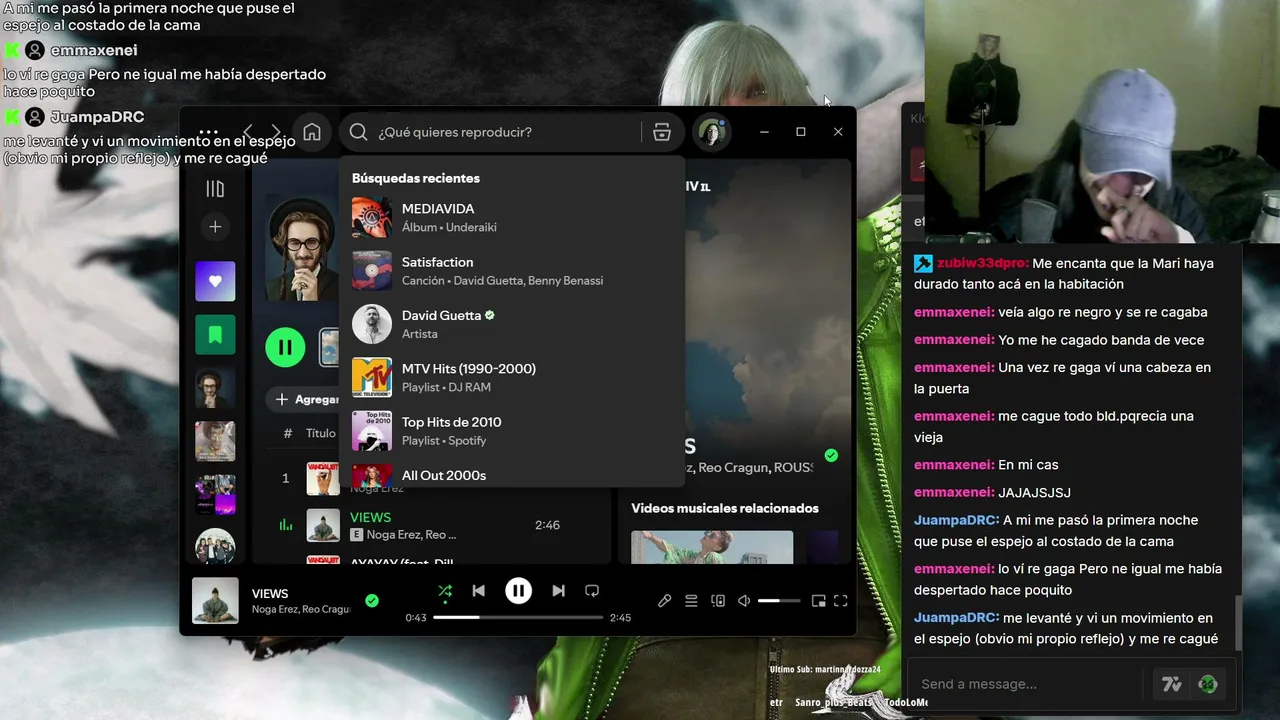Open the related music video thumbnail
1280x720 pixels.
pyautogui.click(x=712, y=547)
